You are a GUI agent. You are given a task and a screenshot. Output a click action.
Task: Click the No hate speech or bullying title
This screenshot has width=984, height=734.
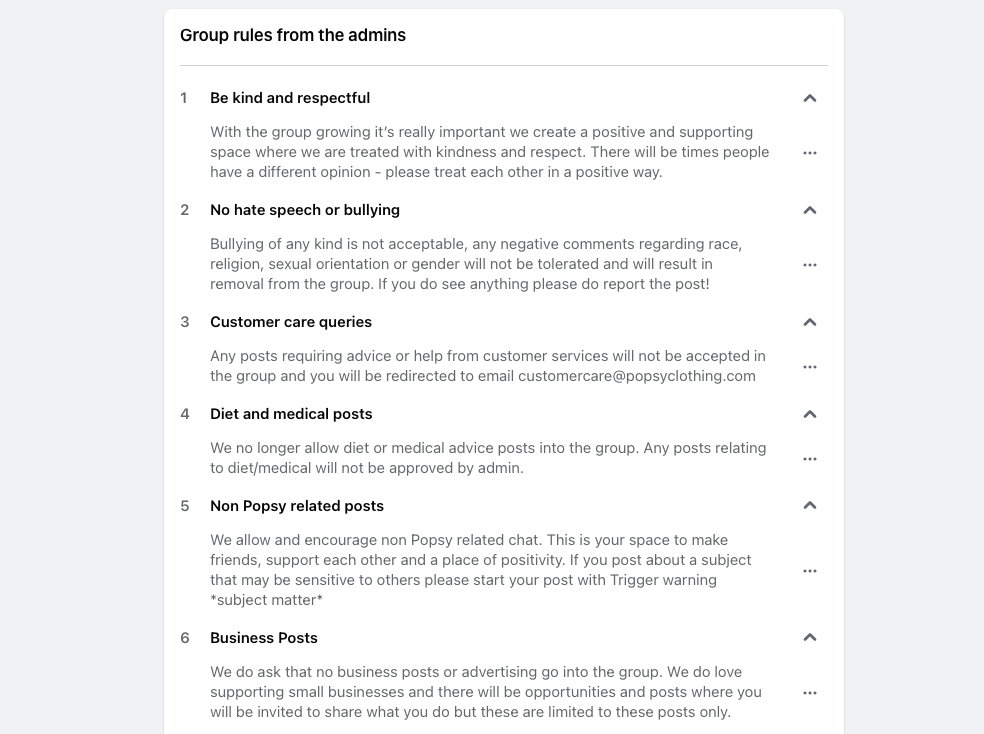305,210
